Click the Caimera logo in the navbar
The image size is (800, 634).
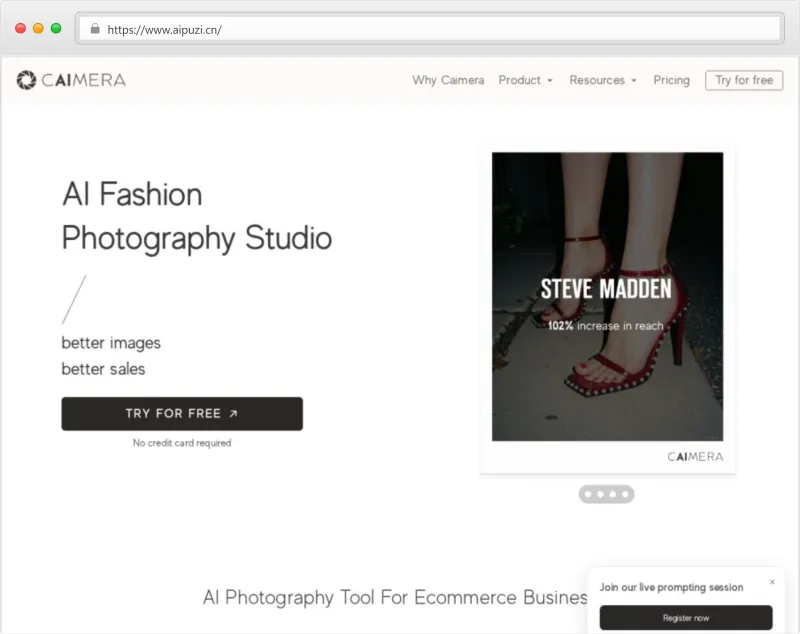coord(71,80)
